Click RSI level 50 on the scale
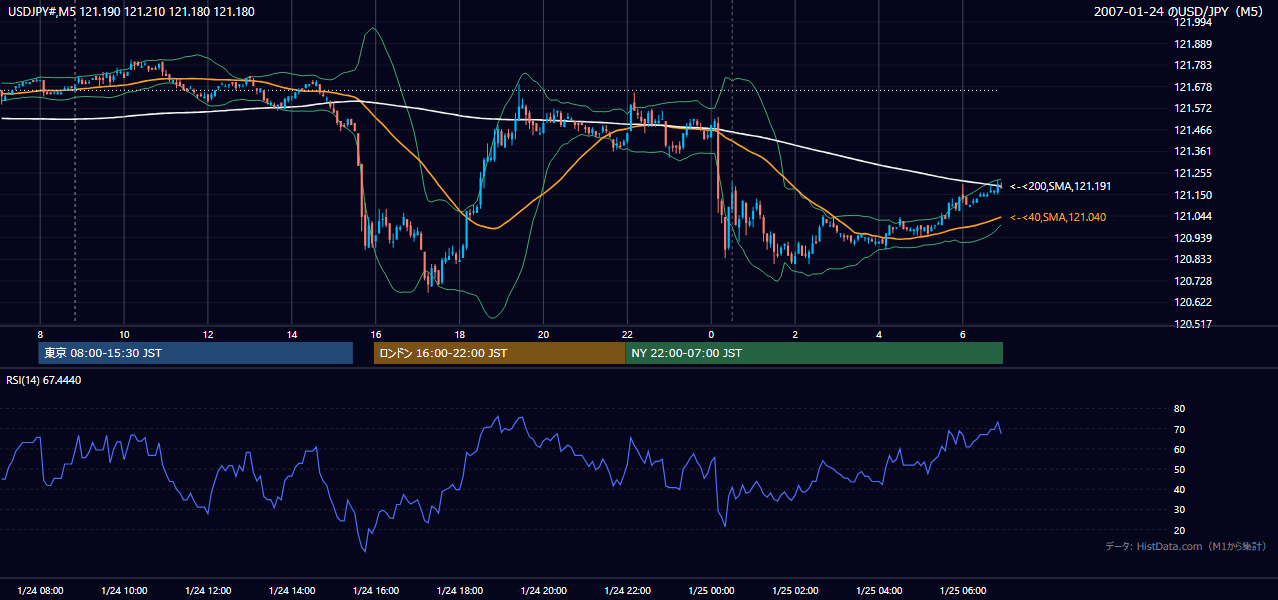1278x600 pixels. click(x=1179, y=469)
